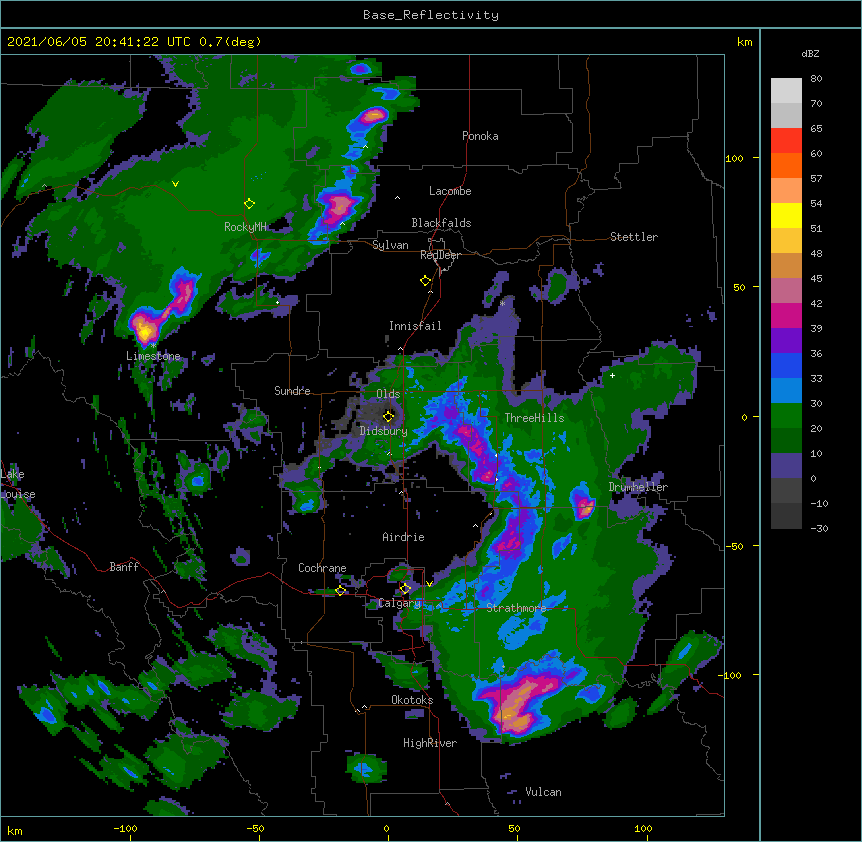The image size is (862, 842).
Task: Click the RedDeer city label
Action: [x=440, y=255]
